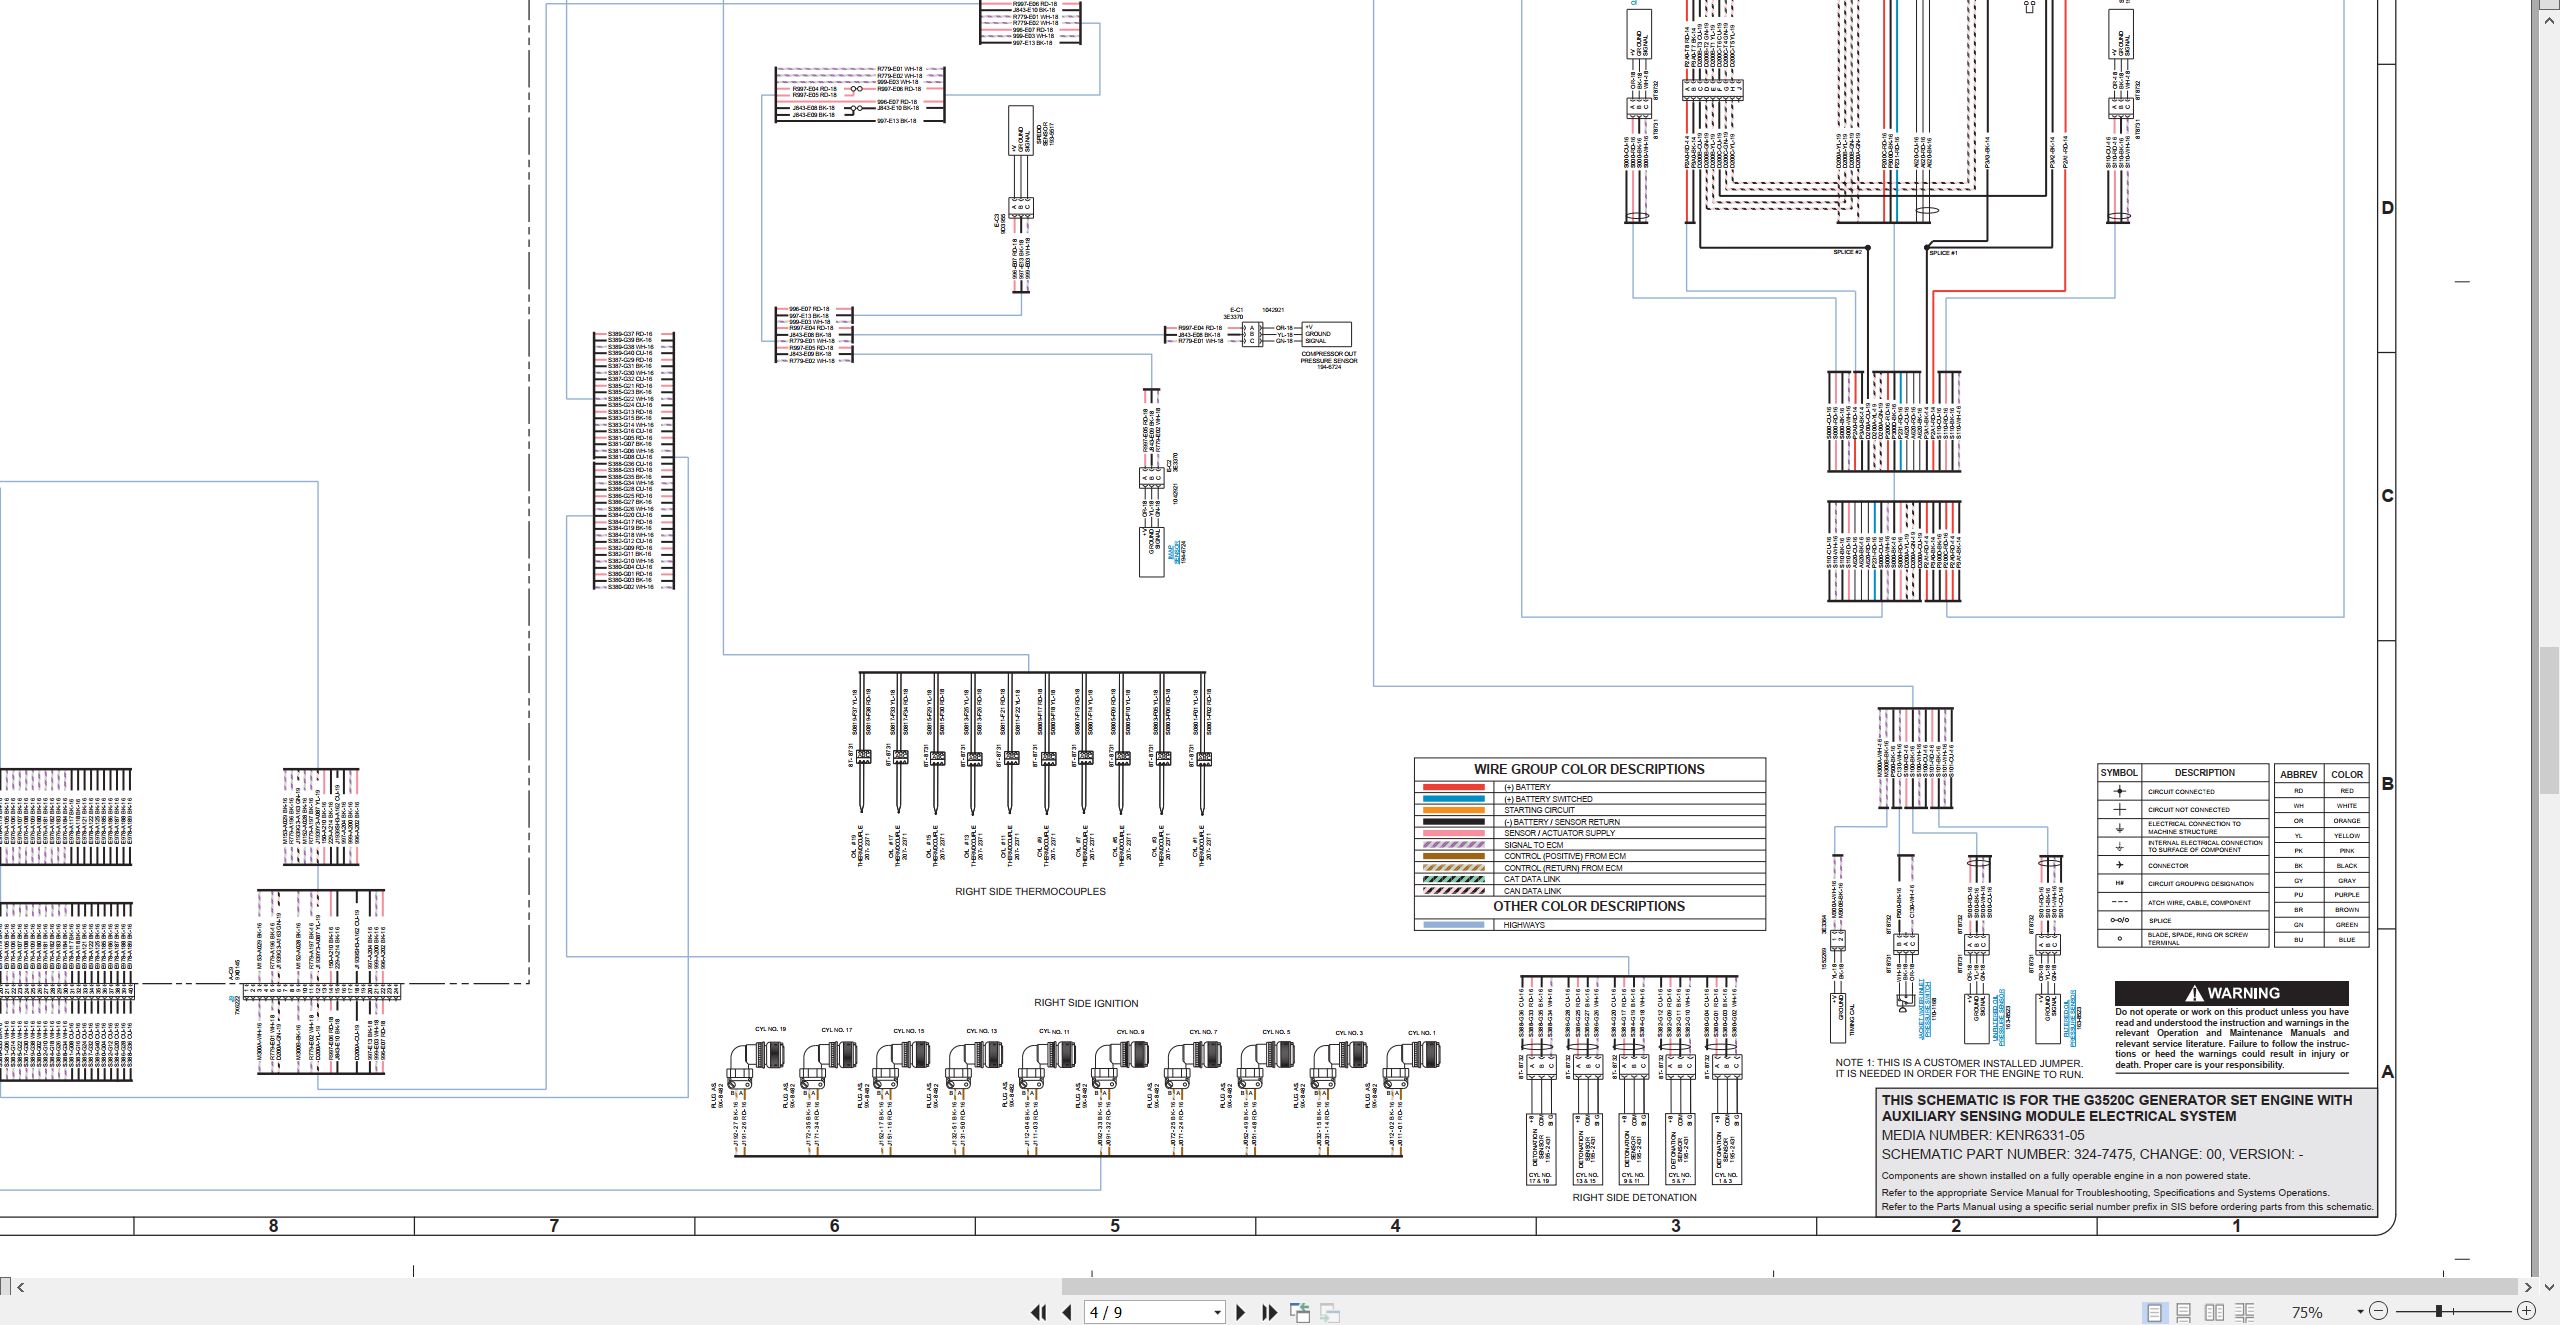The image size is (2560, 1325).
Task: Open the page number dropdown
Action: coord(1217,1313)
